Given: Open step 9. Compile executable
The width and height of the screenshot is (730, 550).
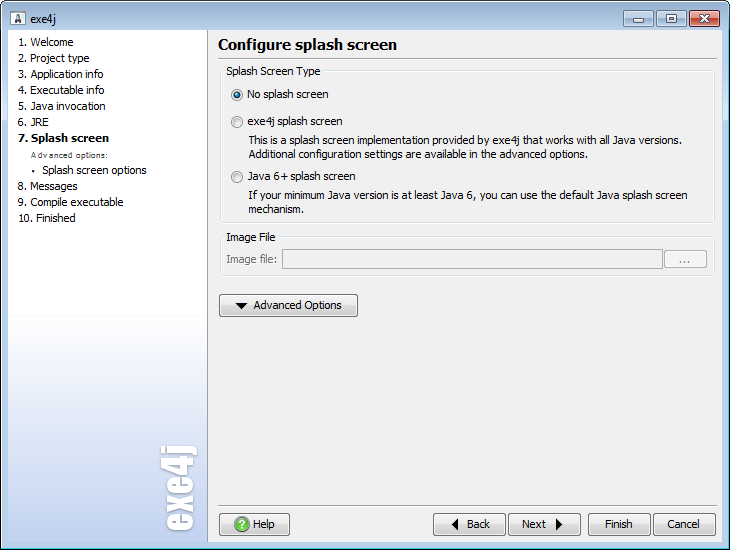Looking at the screenshot, I should tap(70, 202).
